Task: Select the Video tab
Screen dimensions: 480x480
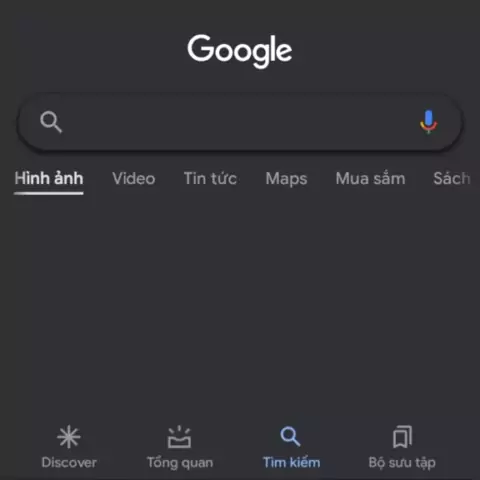Action: (134, 178)
